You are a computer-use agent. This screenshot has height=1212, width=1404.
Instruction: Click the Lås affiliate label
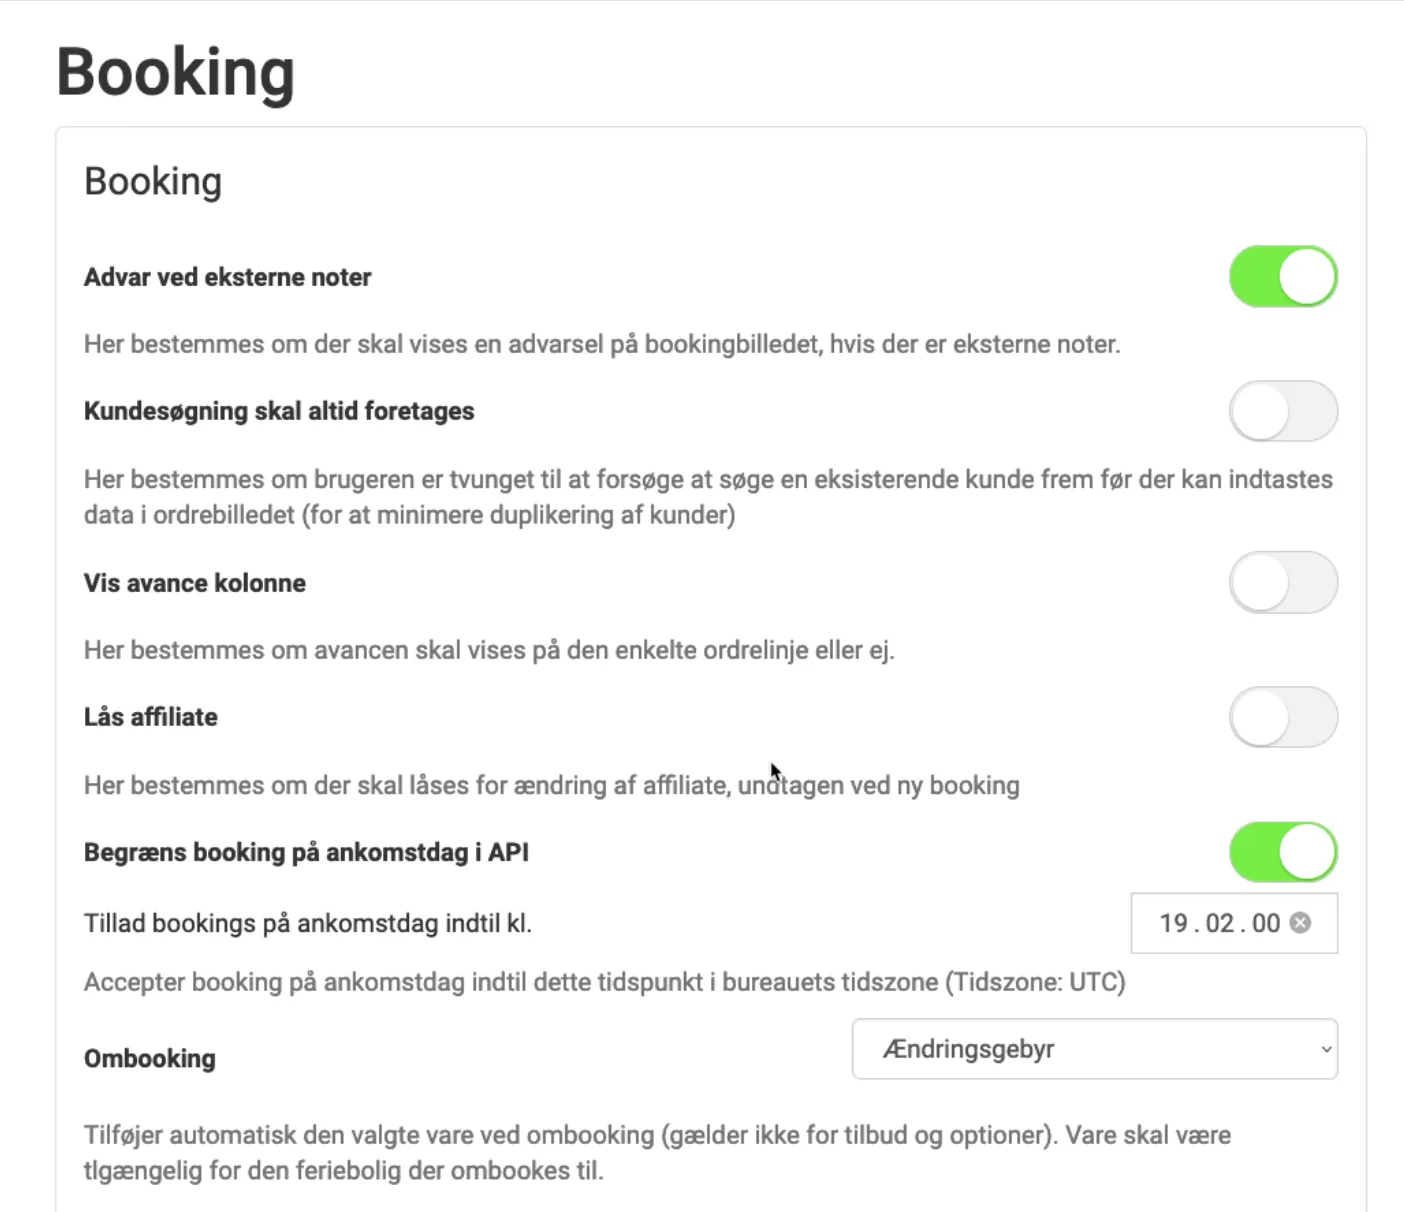[x=151, y=717]
